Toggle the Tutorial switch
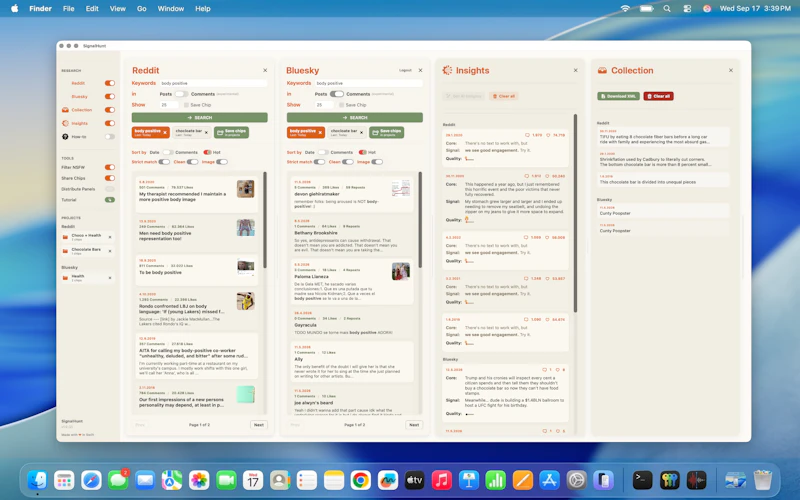 [x=110, y=200]
